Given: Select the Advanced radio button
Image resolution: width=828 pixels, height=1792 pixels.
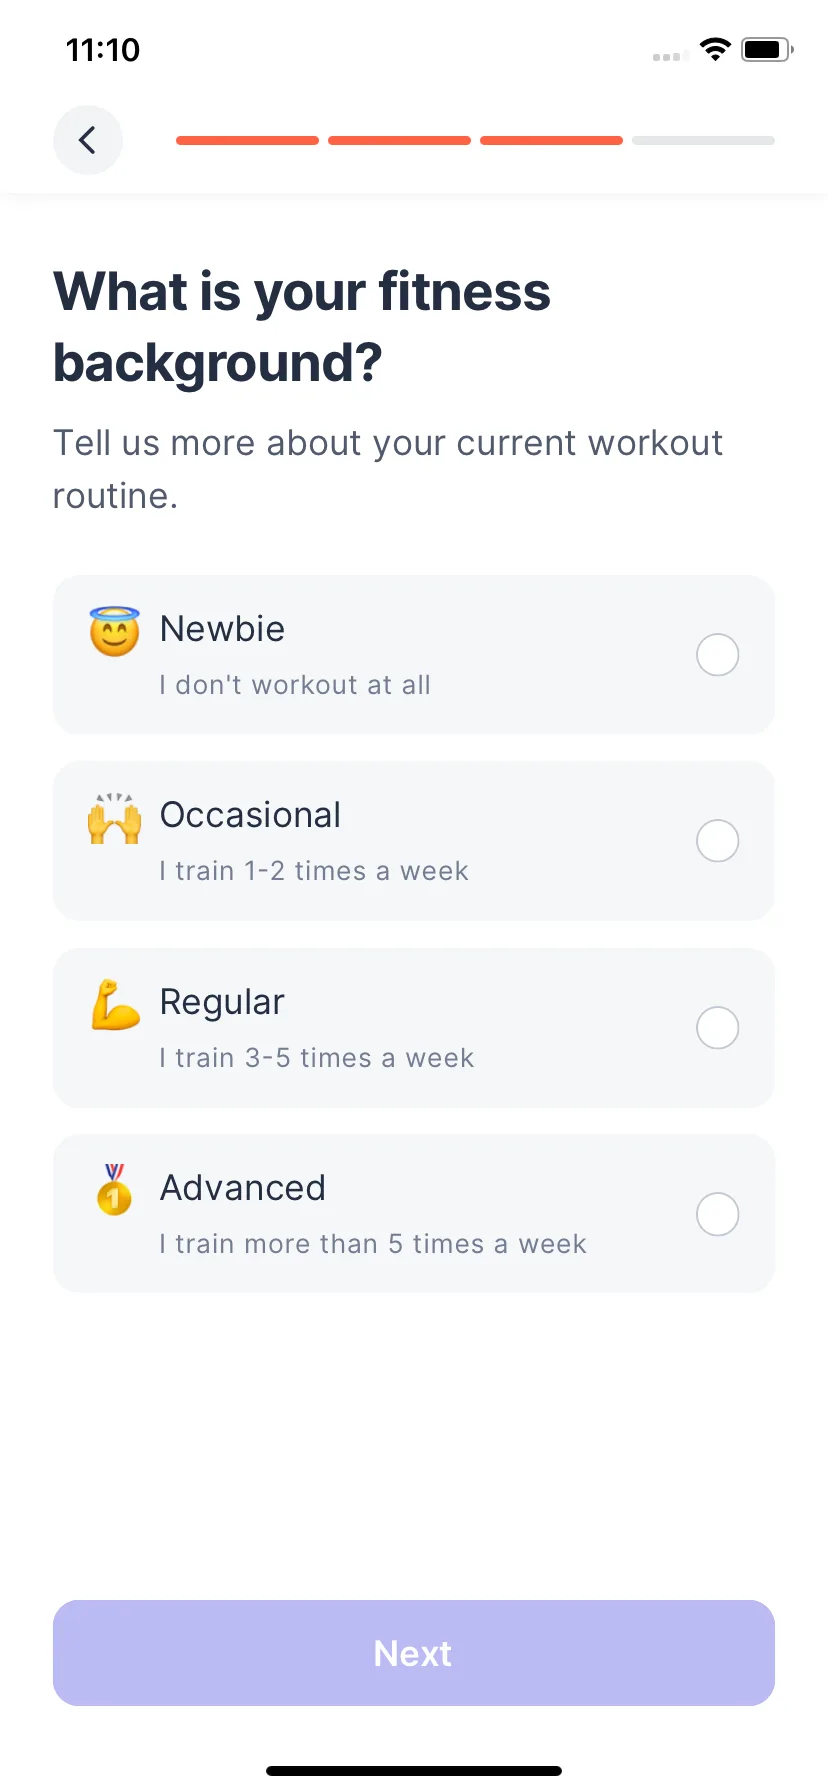Looking at the screenshot, I should 718,1214.
